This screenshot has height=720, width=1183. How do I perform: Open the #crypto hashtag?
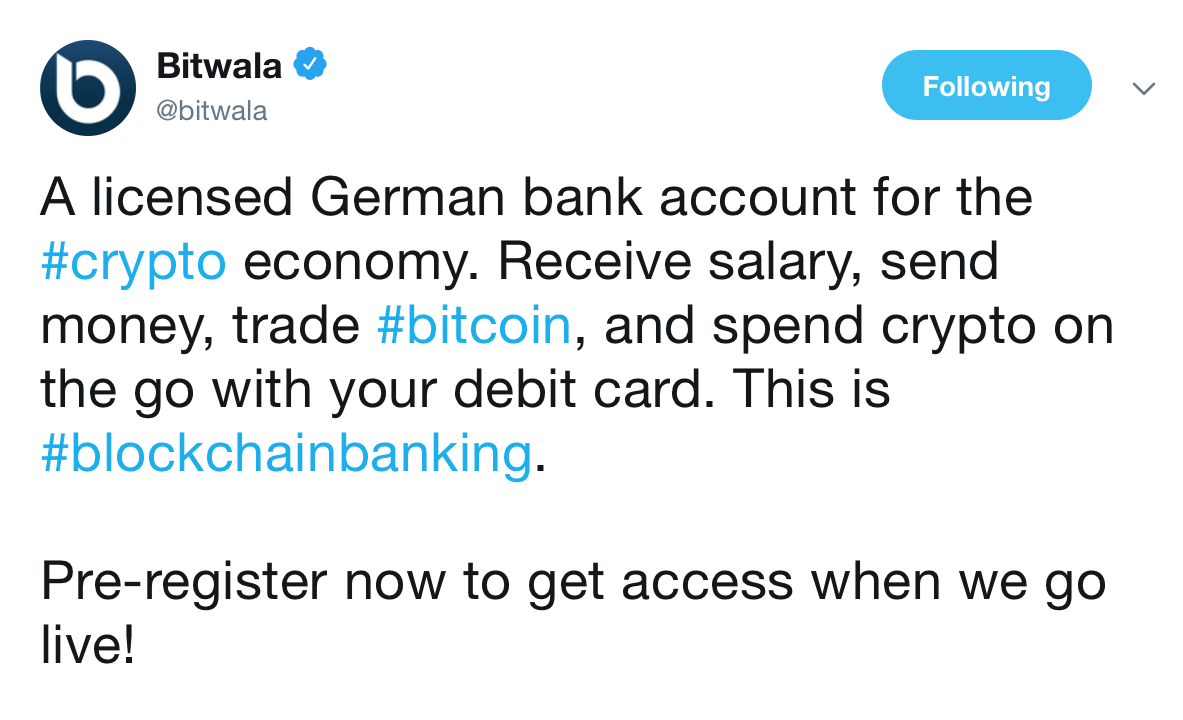pos(134,261)
